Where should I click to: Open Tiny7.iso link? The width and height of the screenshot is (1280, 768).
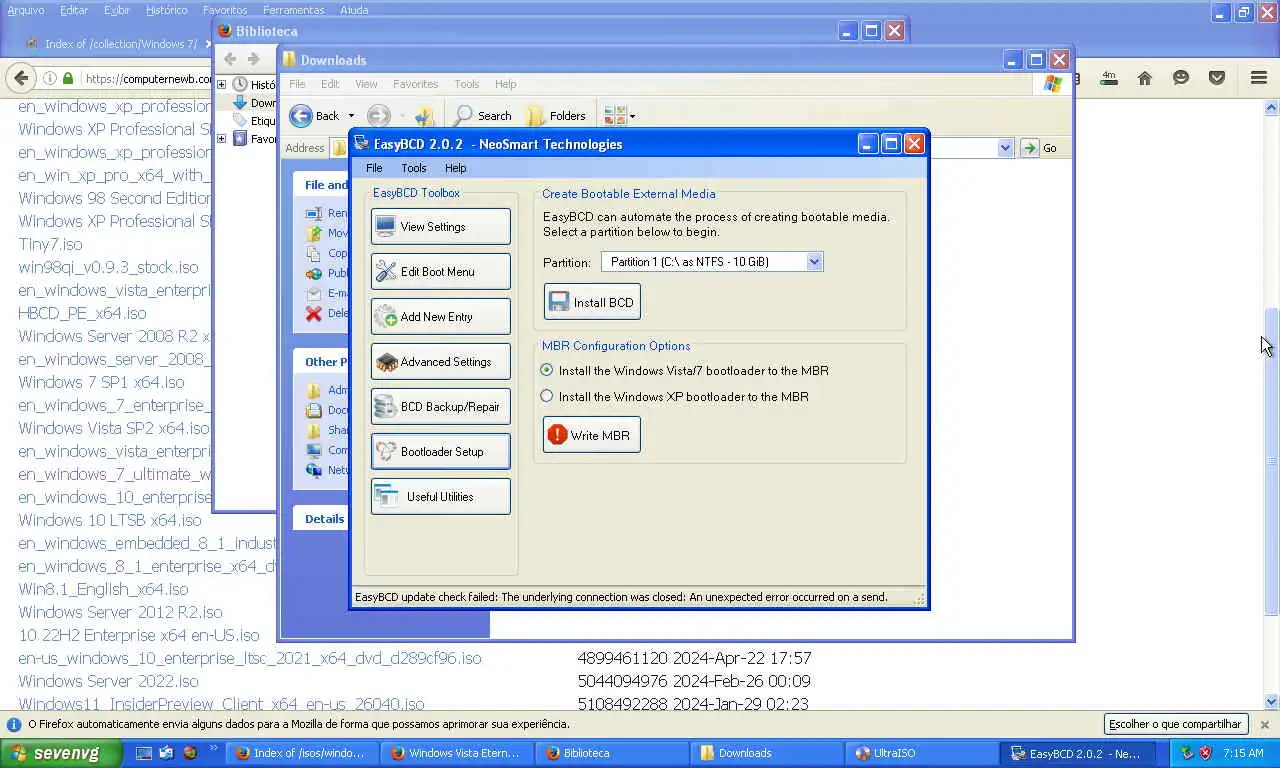(50, 244)
